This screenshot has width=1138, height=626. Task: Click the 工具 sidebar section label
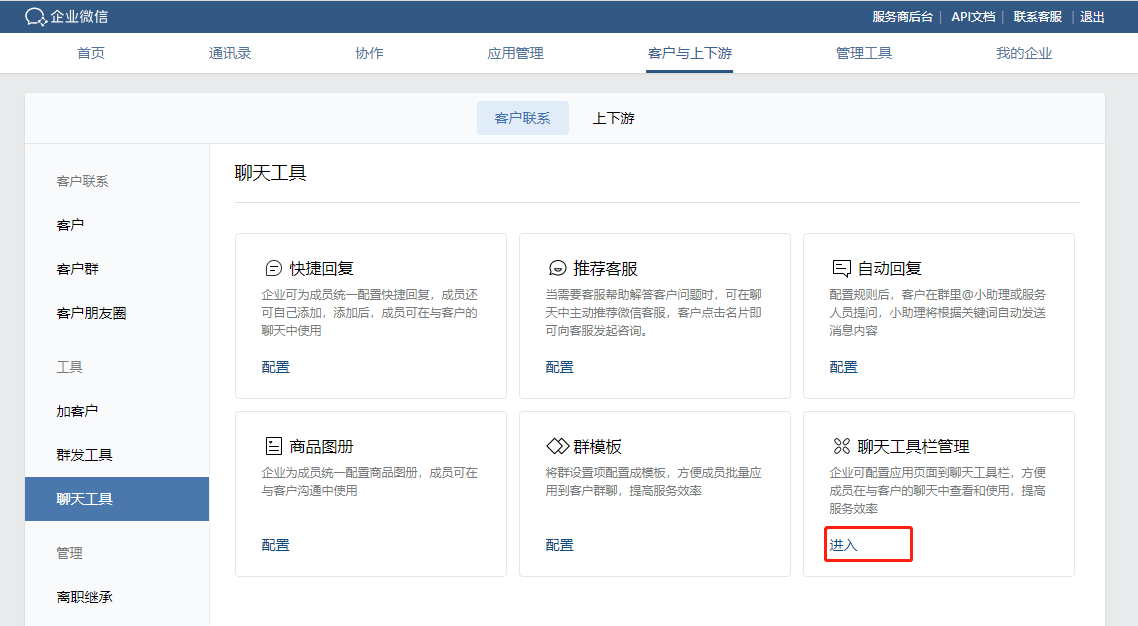pos(70,367)
